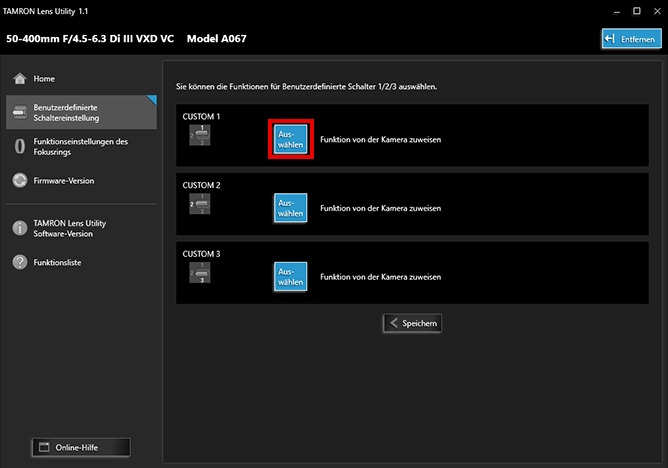This screenshot has height=468, width=668.
Task: Click the question mark Funktionsliste icon
Action: coord(20,262)
